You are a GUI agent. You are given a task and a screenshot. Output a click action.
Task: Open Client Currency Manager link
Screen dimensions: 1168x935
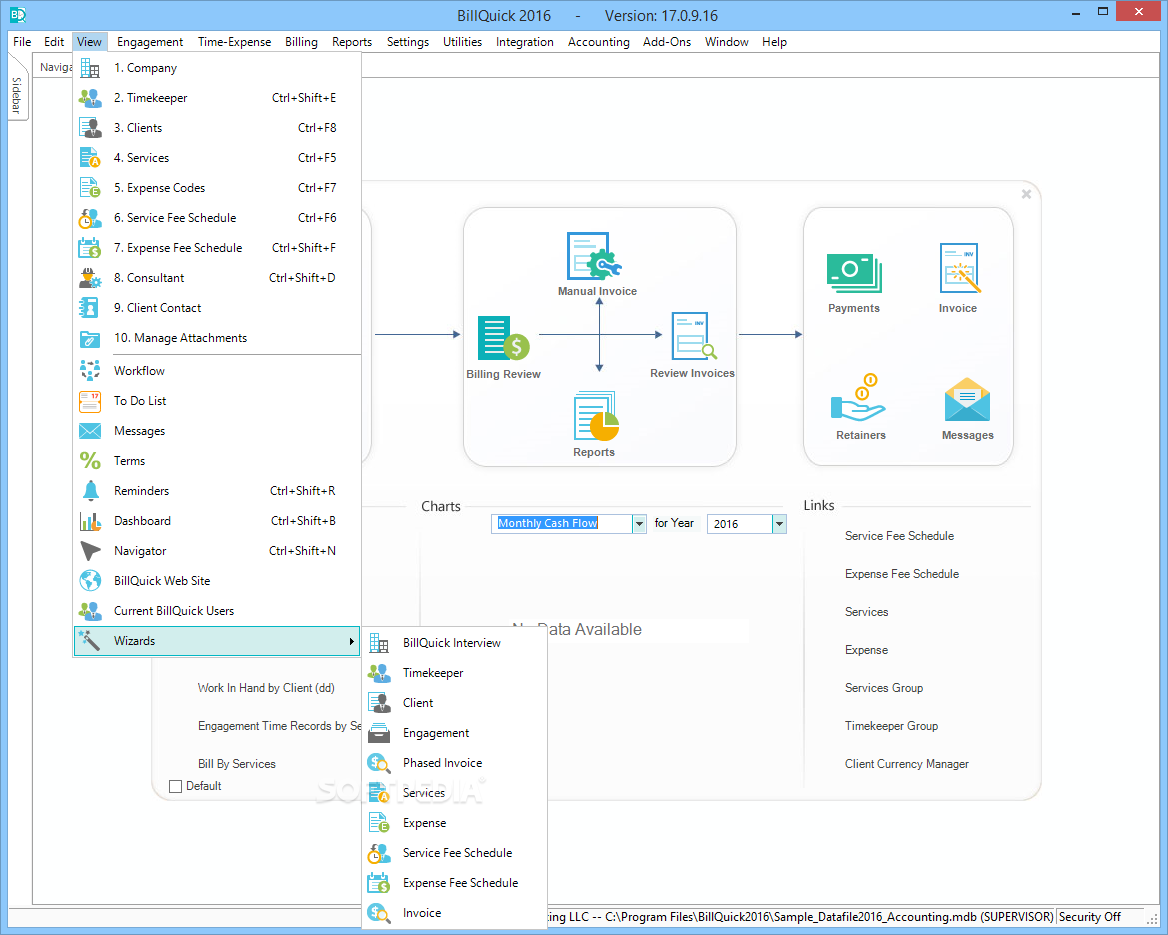[x=907, y=764]
